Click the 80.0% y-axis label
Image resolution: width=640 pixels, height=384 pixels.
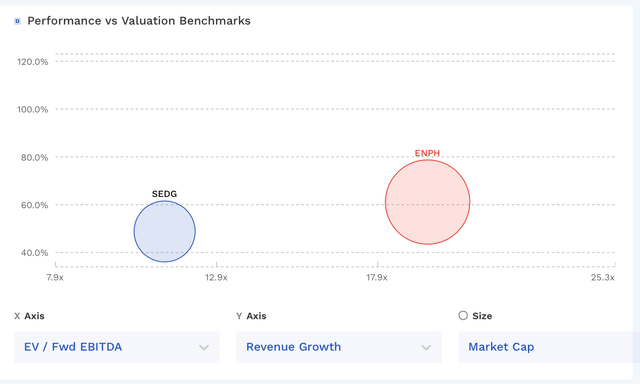[x=34, y=158]
